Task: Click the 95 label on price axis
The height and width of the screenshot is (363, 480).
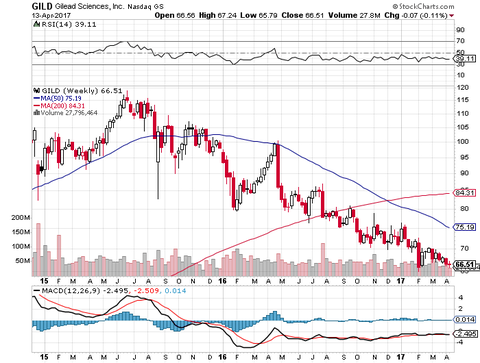Action: (x=465, y=157)
